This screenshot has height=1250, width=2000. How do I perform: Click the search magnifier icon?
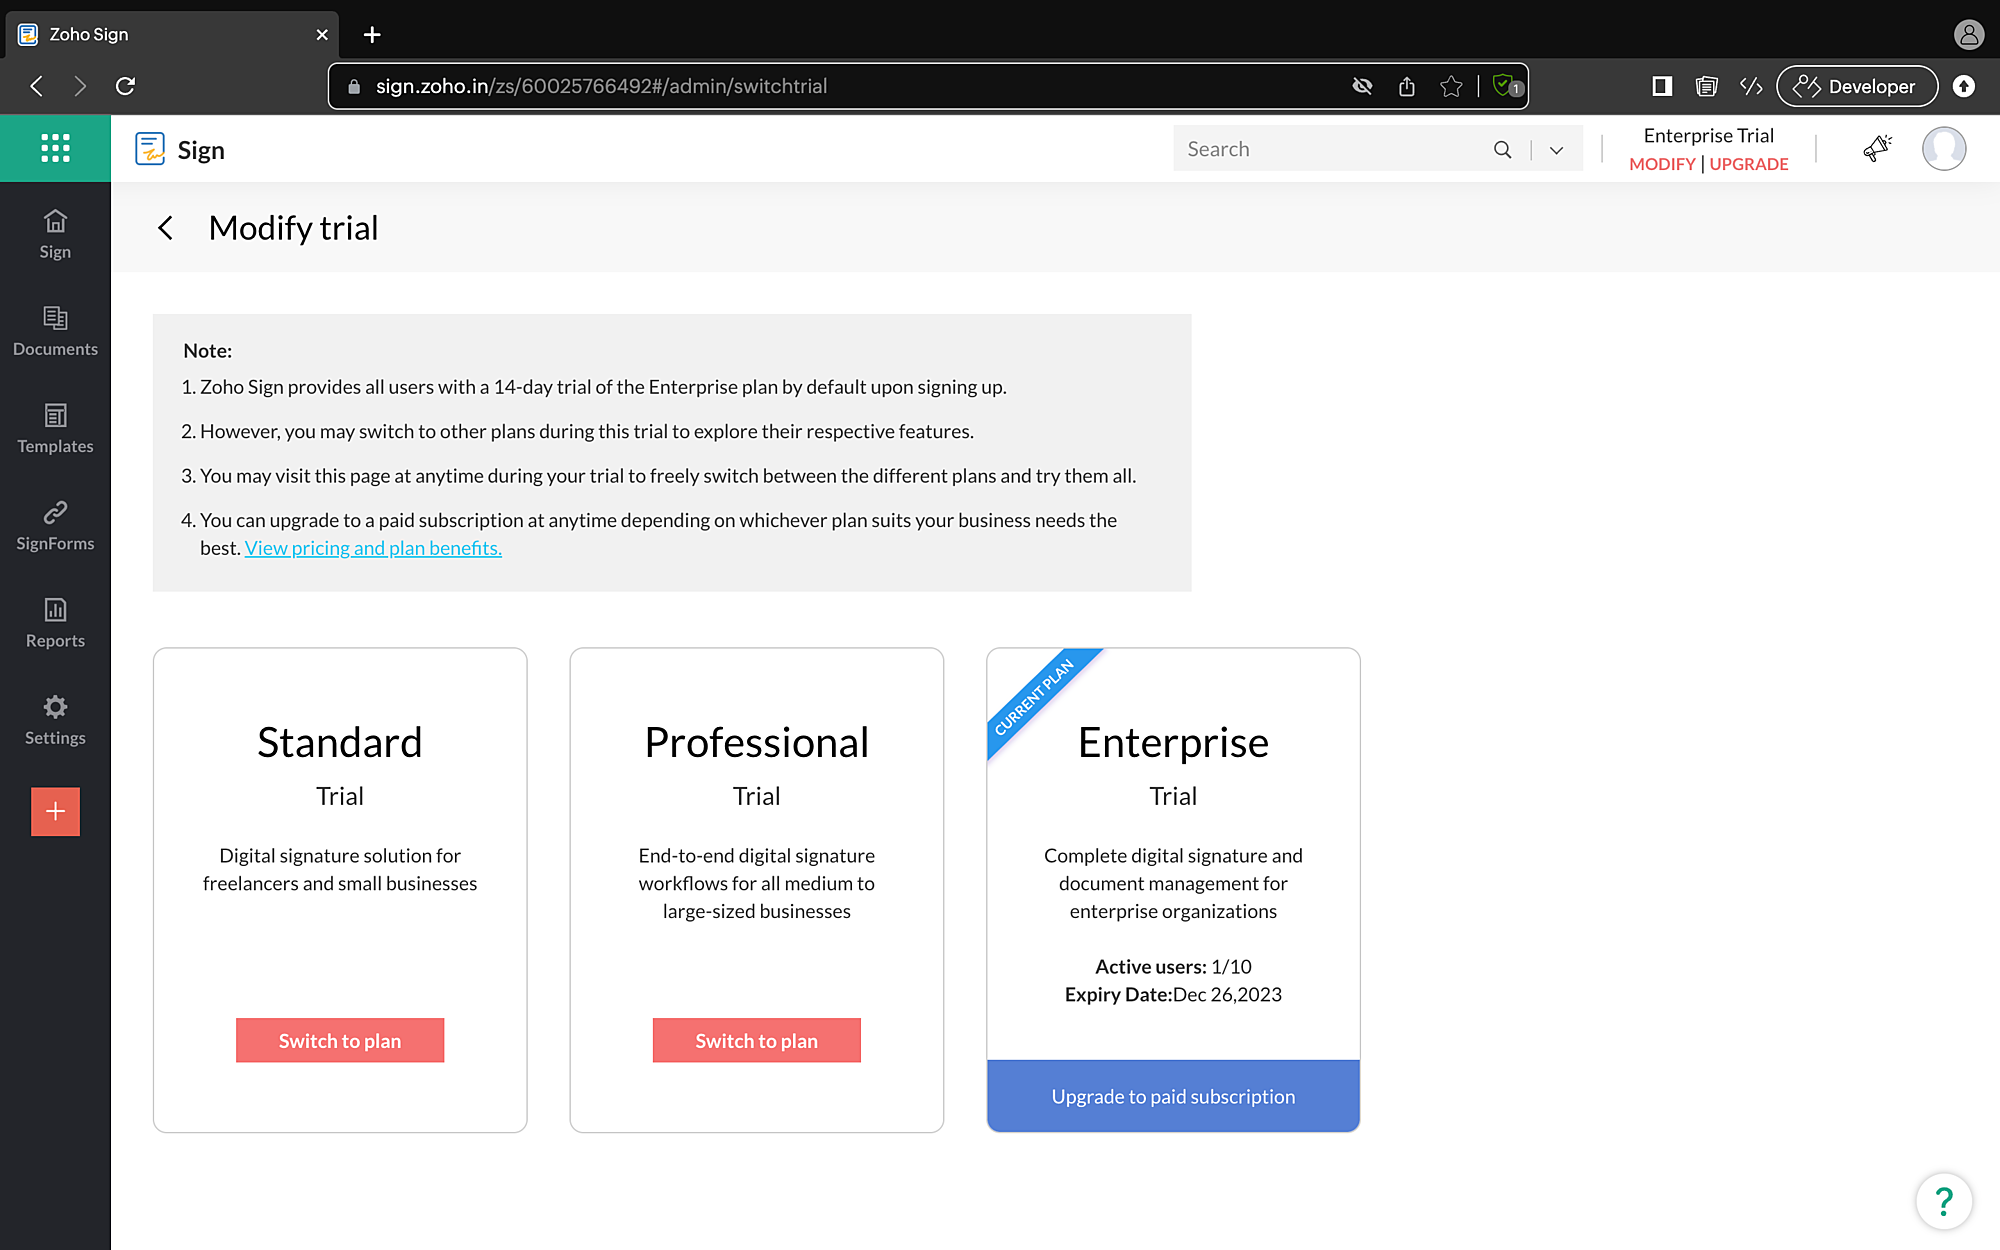(1502, 149)
